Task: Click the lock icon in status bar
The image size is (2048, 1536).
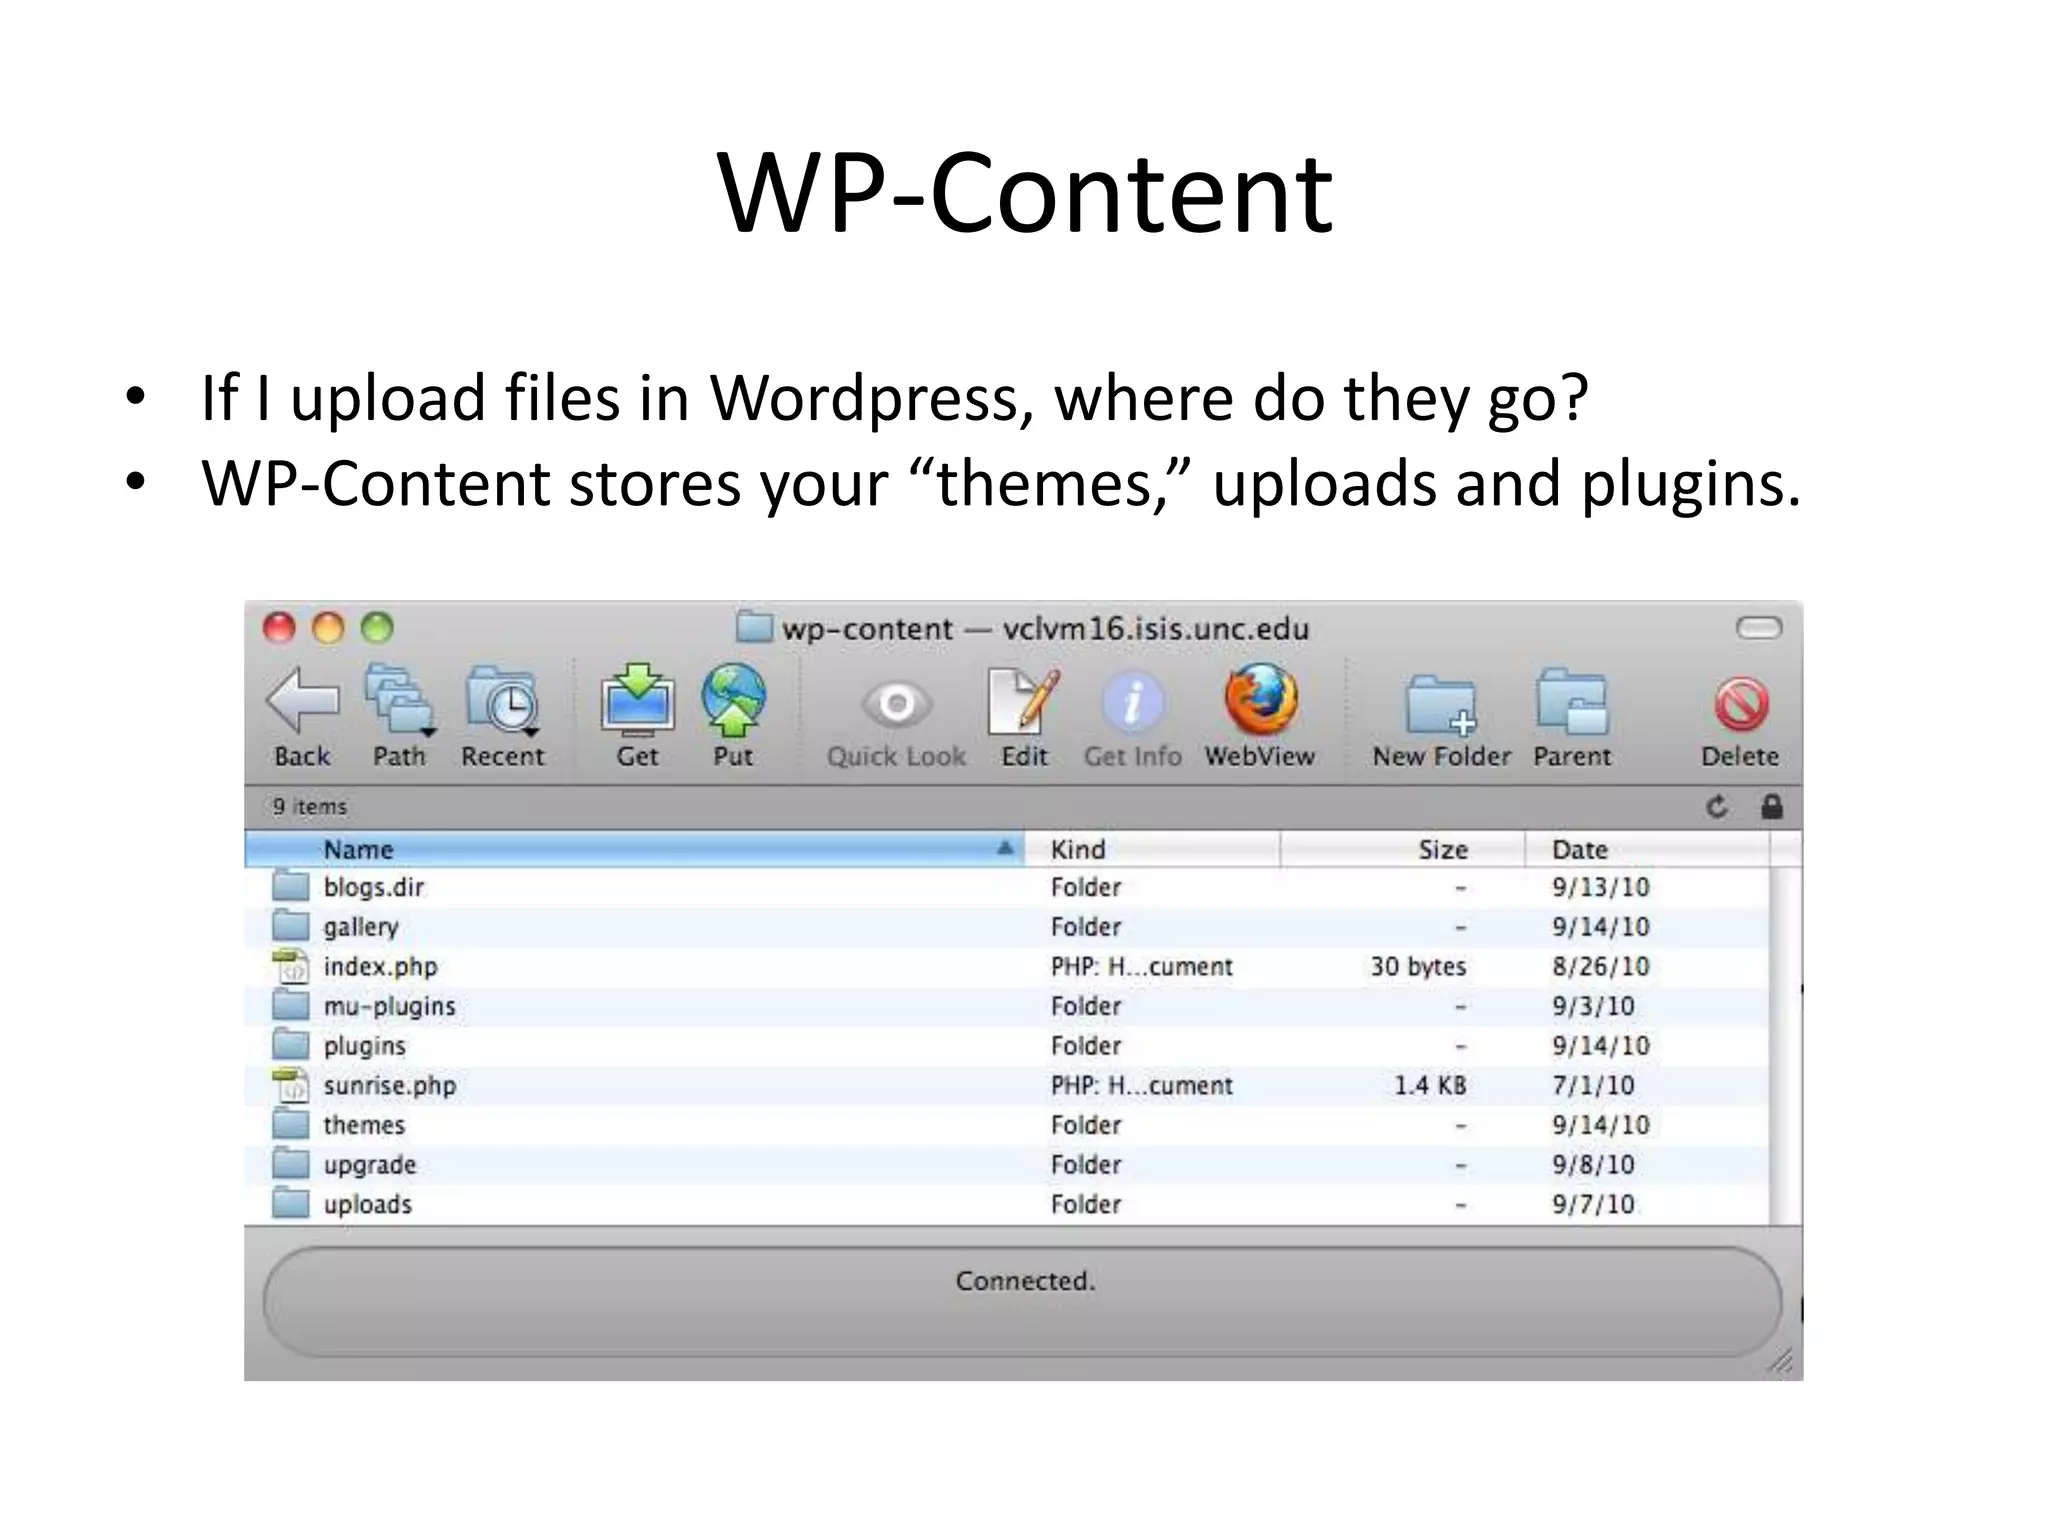Action: [1771, 806]
